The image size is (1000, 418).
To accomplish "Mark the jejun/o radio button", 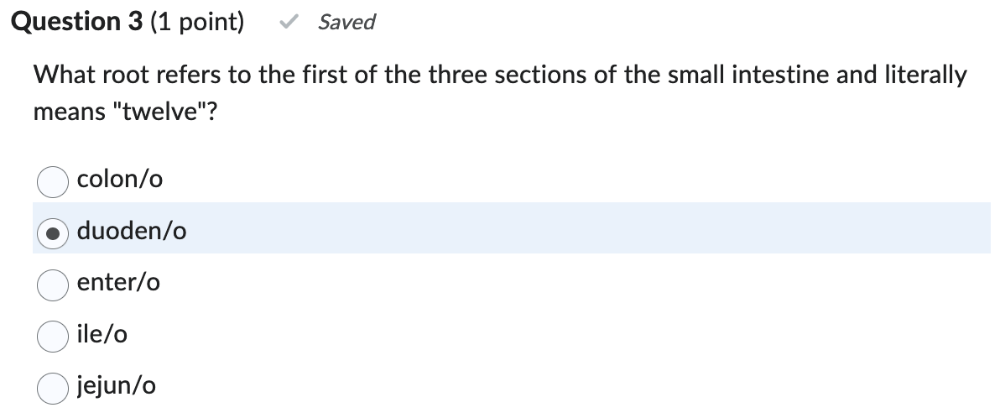I will click(52, 386).
